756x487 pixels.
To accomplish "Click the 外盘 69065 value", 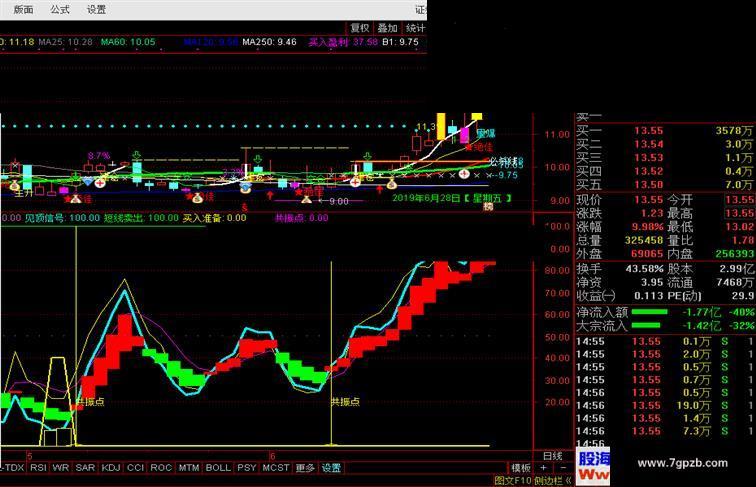I will 647,254.
